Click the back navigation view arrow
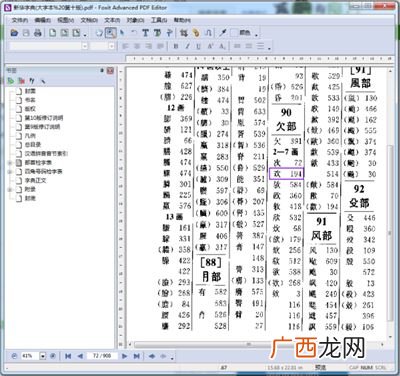The width and height of the screenshot is (400, 376). pos(152,356)
